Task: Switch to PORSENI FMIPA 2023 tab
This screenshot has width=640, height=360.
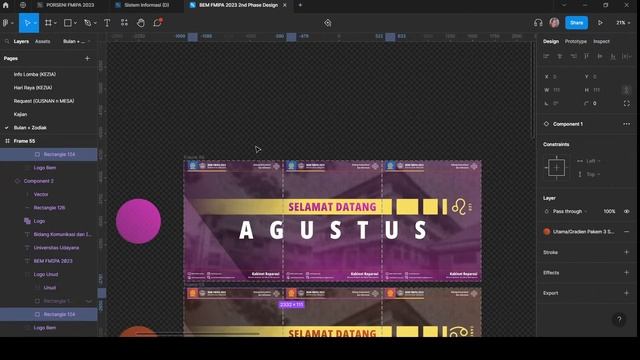Action: click(x=69, y=5)
